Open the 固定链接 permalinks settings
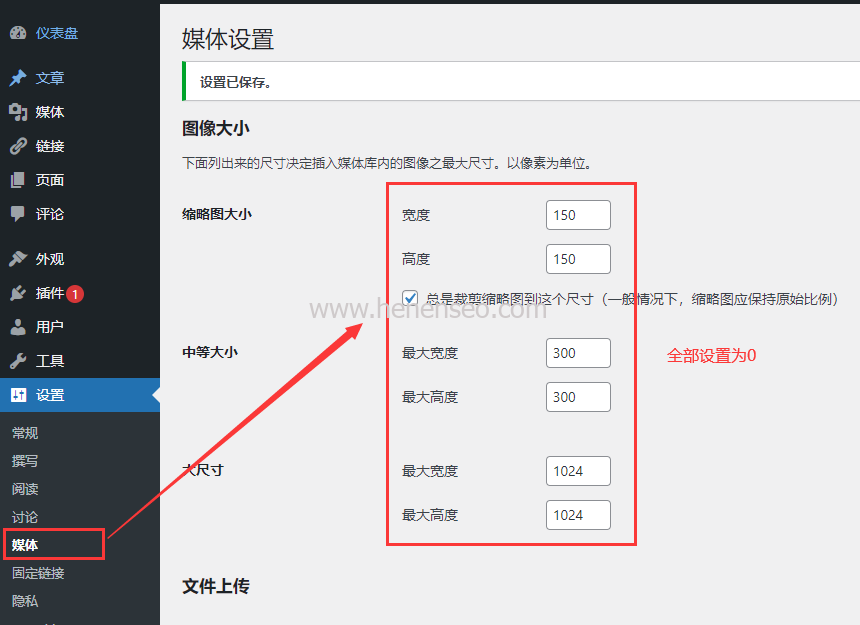 (37, 572)
